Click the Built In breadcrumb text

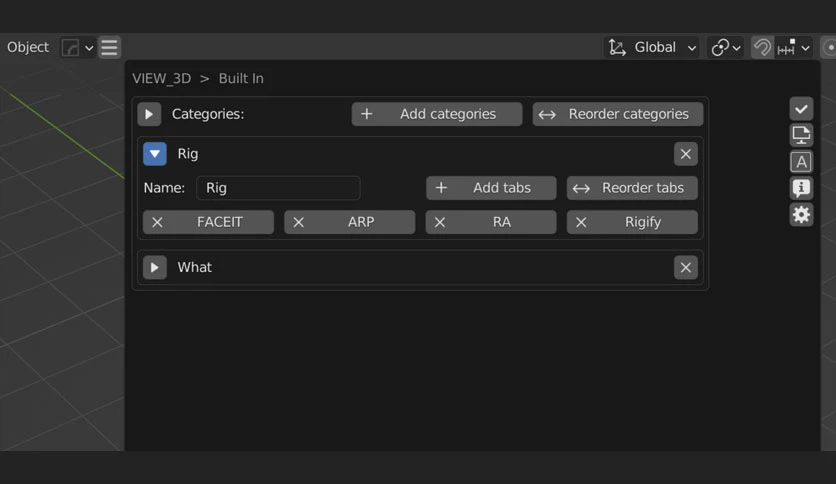241,78
